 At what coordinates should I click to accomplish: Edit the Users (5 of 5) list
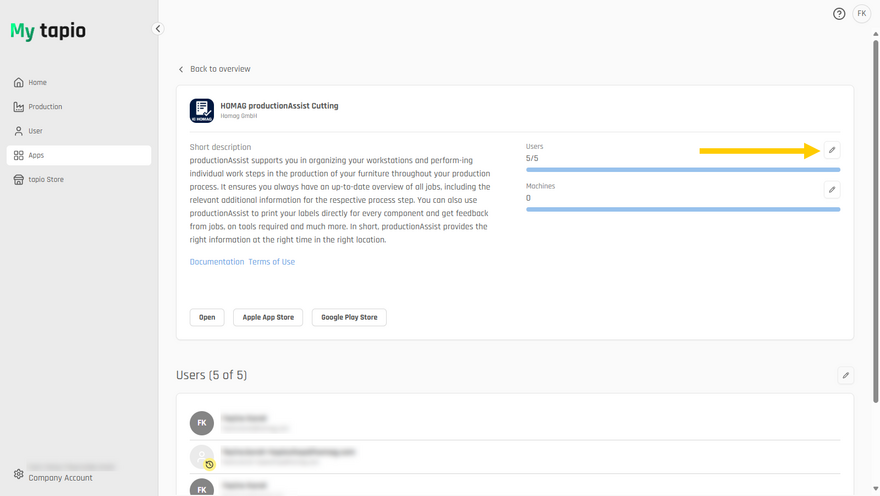pyautogui.click(x=845, y=375)
